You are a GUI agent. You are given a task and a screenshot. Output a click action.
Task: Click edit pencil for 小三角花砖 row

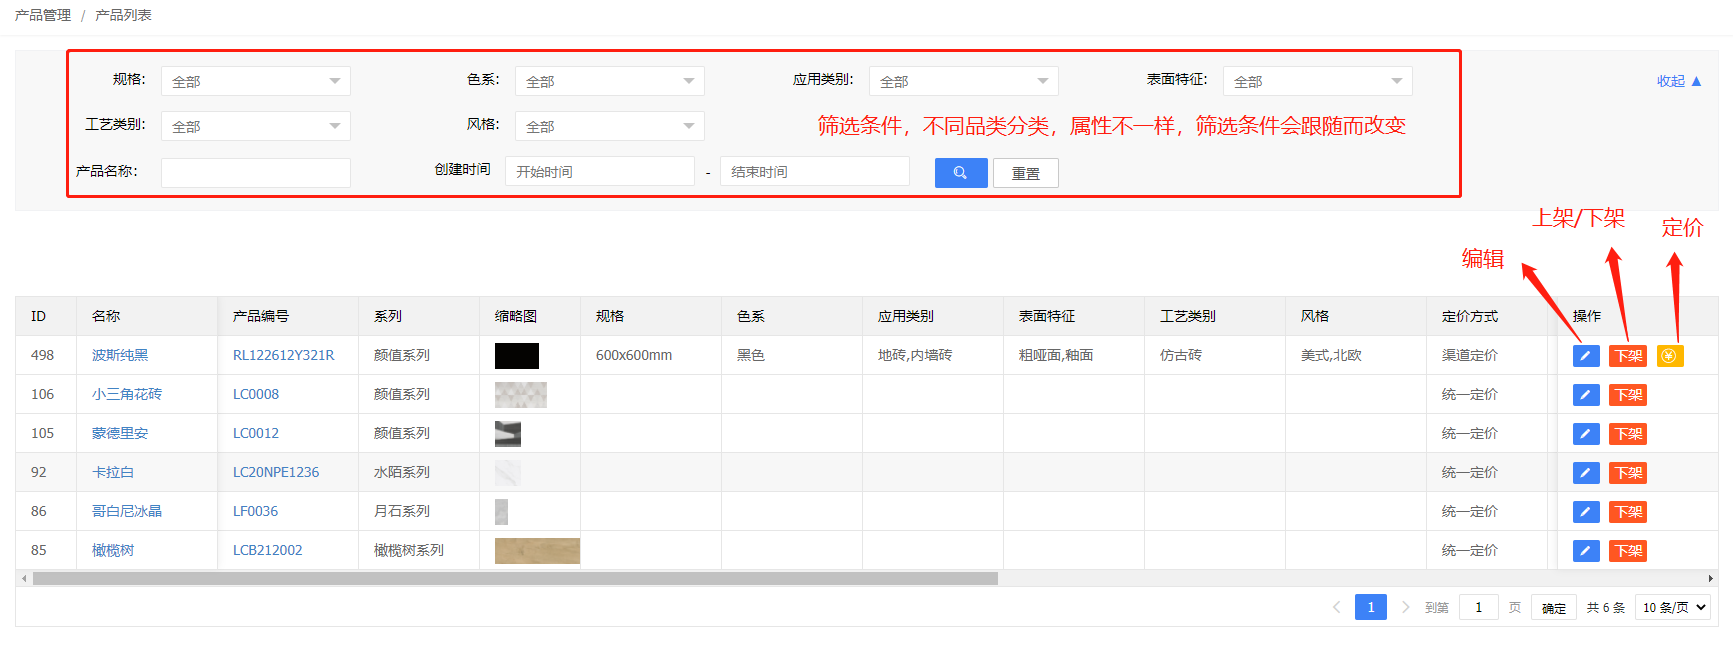point(1585,395)
